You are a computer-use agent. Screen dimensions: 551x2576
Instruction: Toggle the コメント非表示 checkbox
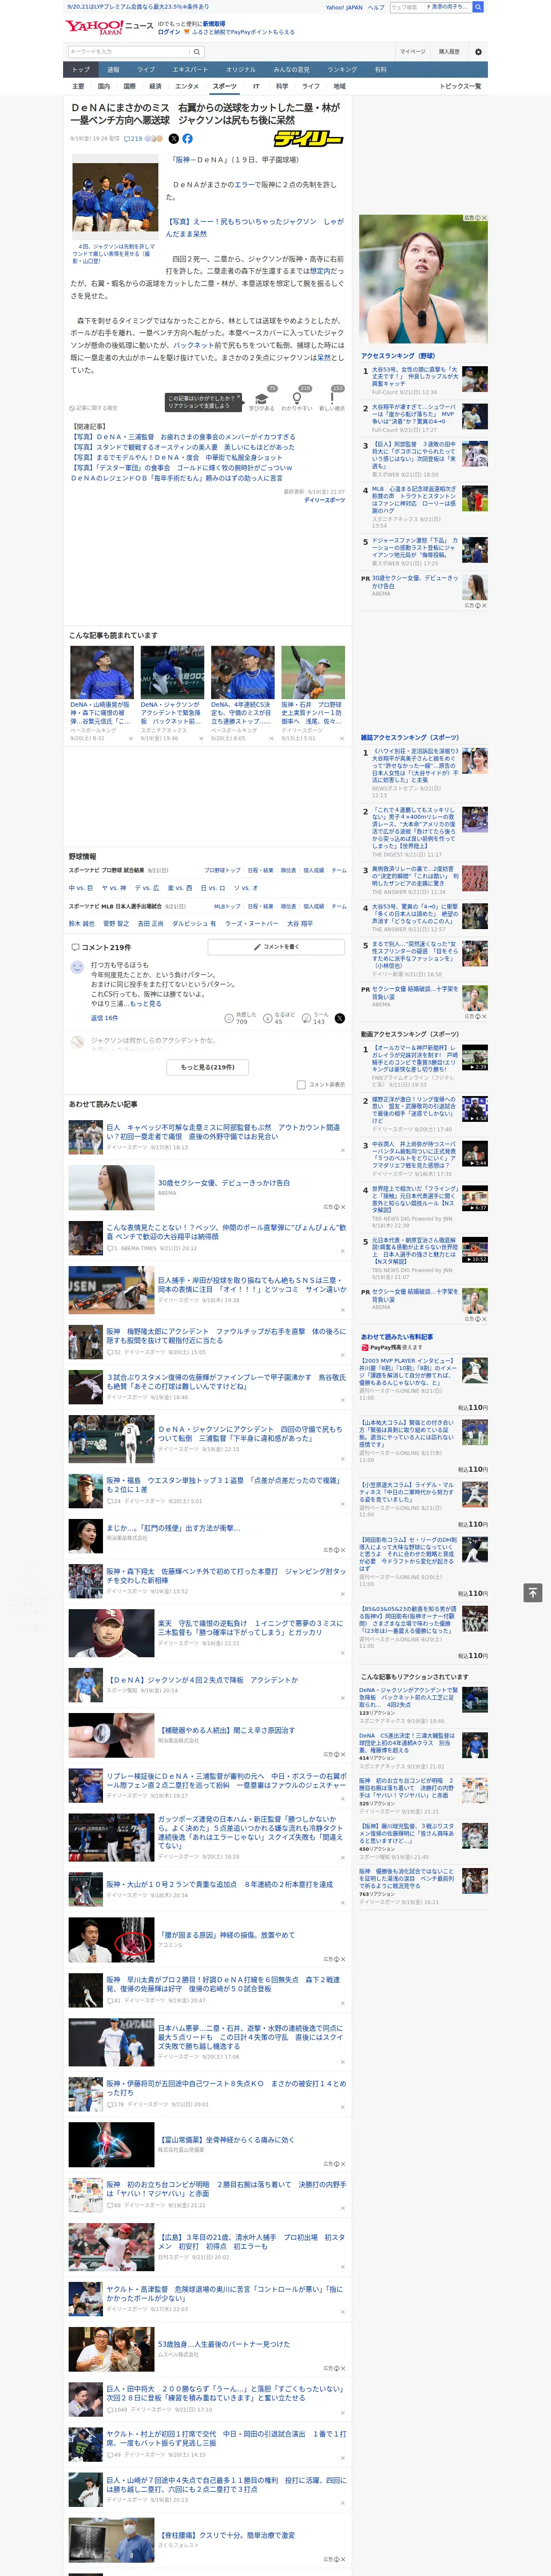coord(301,1084)
